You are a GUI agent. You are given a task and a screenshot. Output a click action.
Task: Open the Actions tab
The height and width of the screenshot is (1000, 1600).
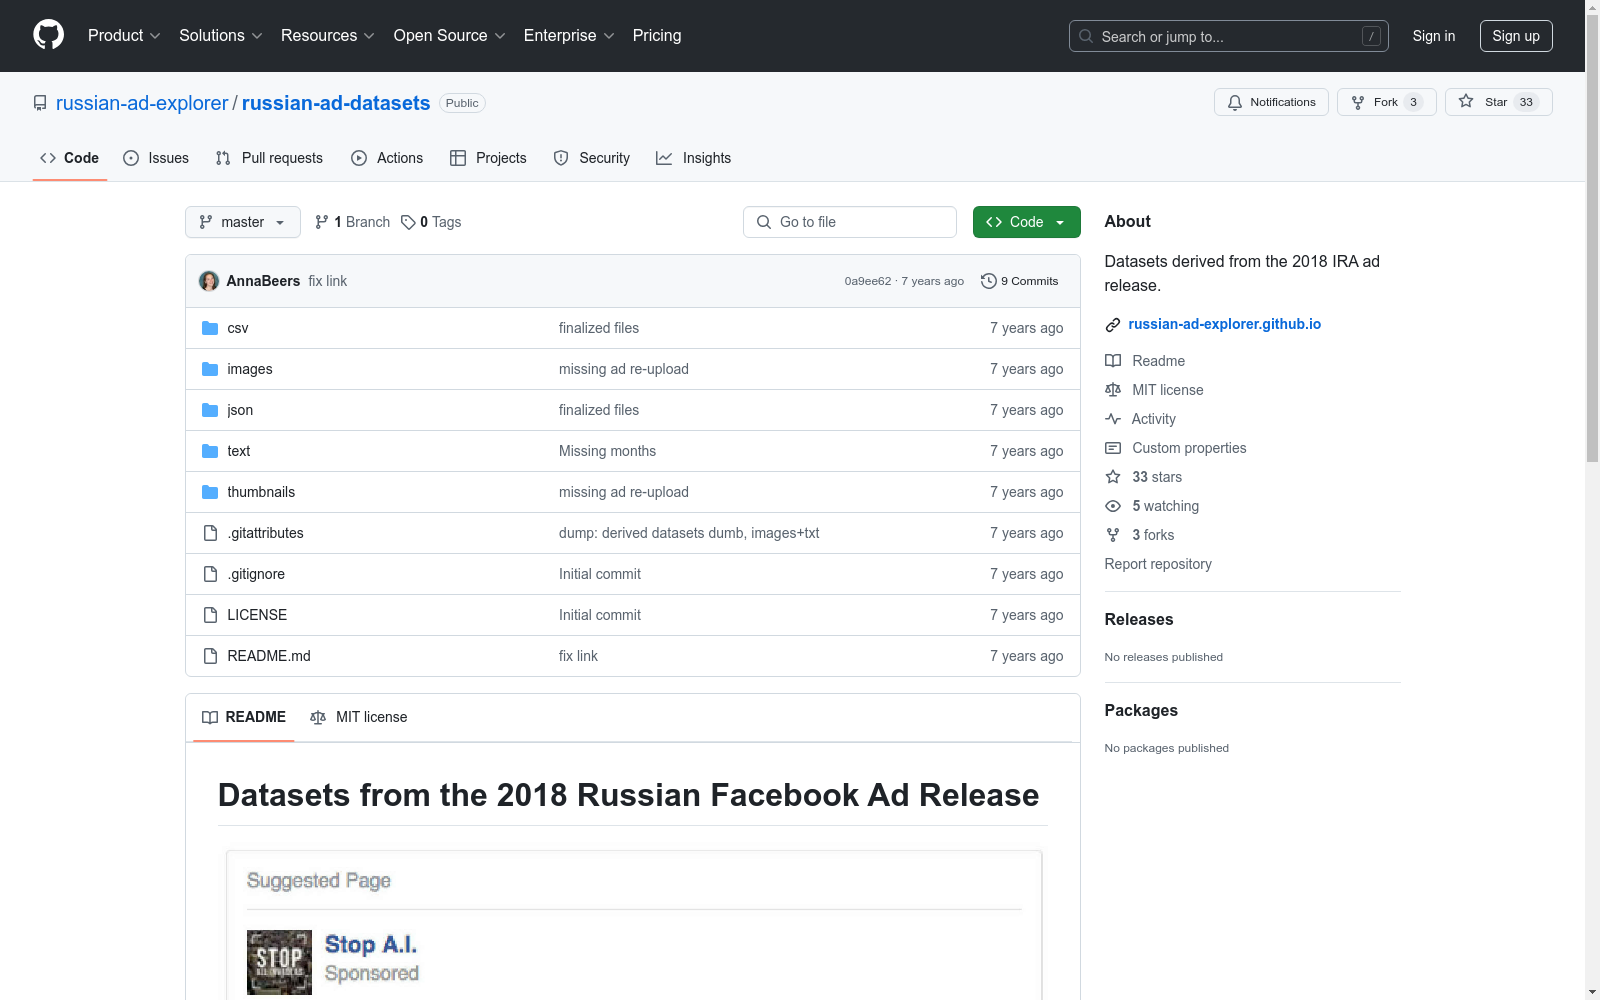(387, 158)
